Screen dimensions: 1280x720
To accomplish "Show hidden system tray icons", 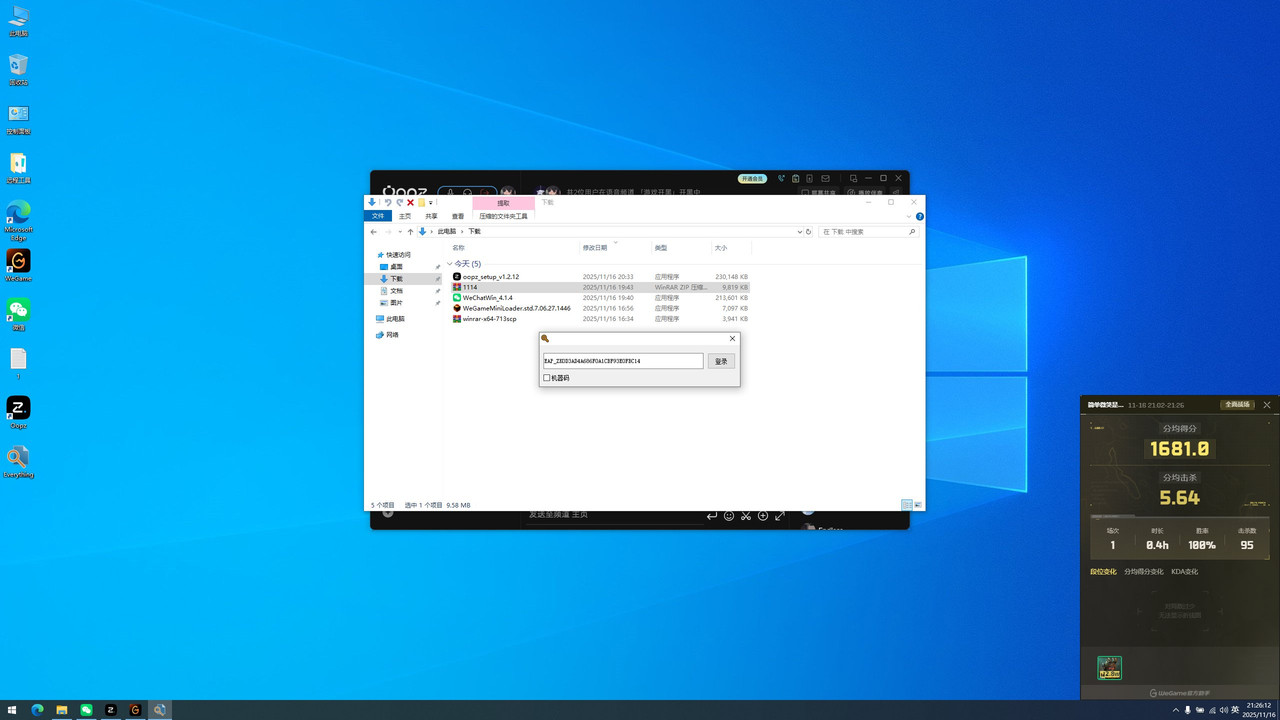I will [x=1176, y=710].
